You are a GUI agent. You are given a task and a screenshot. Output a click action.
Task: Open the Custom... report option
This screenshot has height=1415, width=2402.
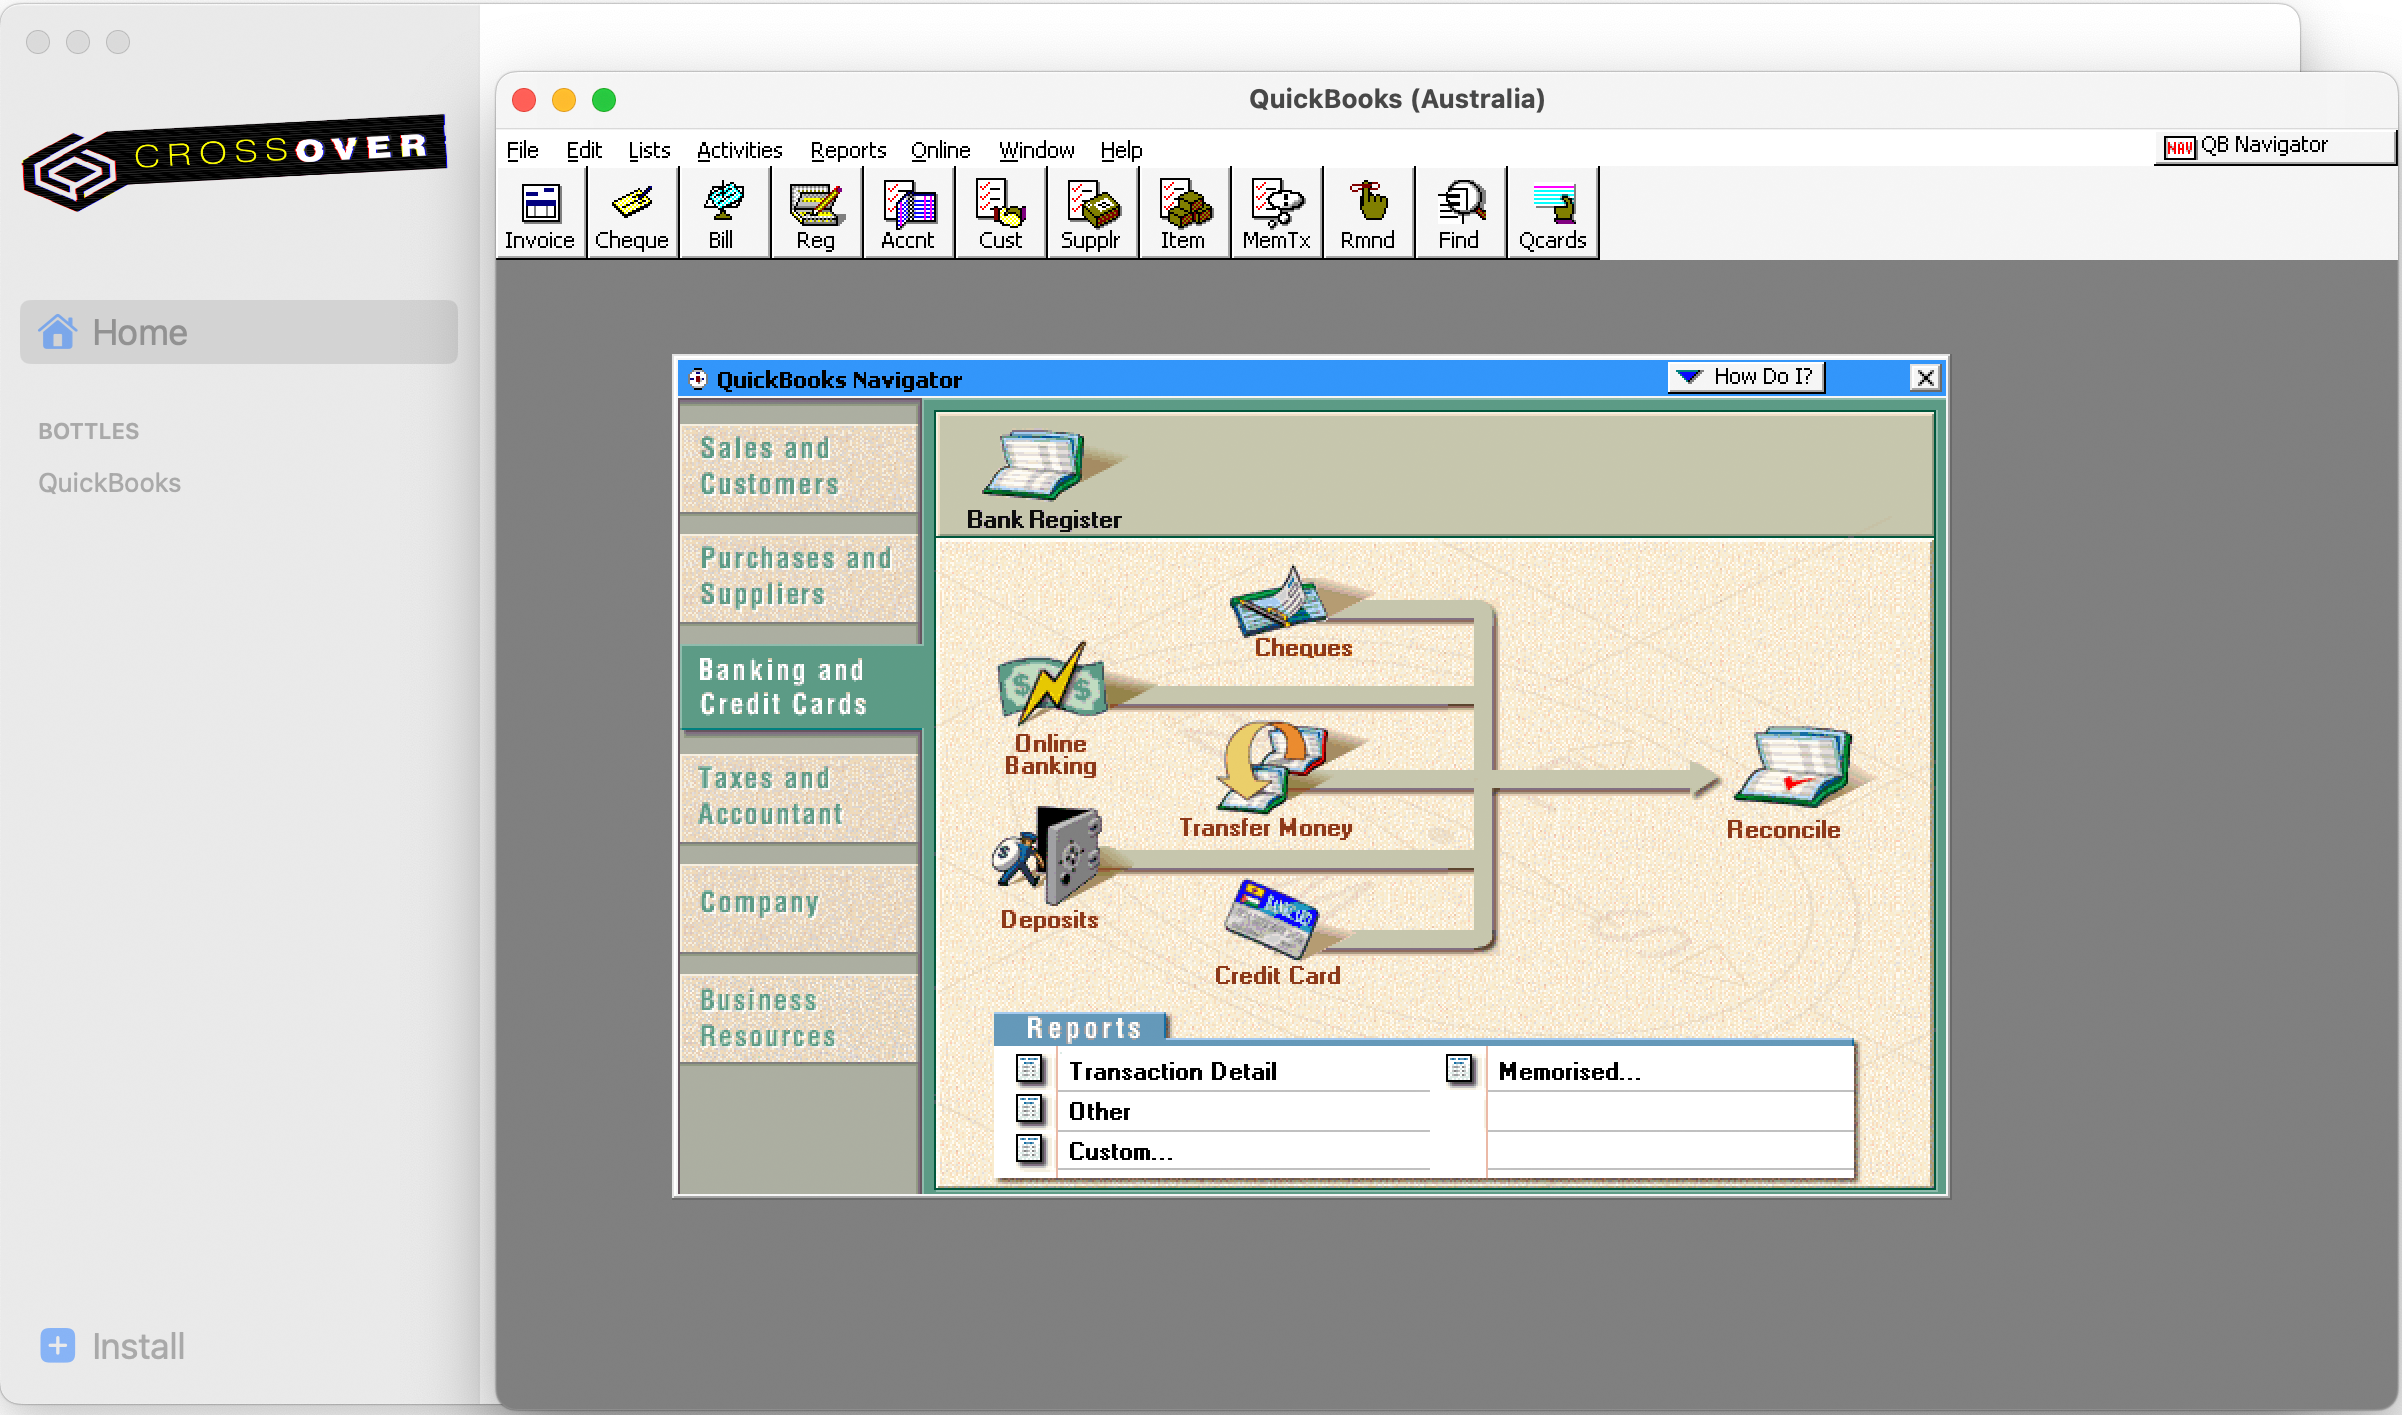[1119, 1150]
